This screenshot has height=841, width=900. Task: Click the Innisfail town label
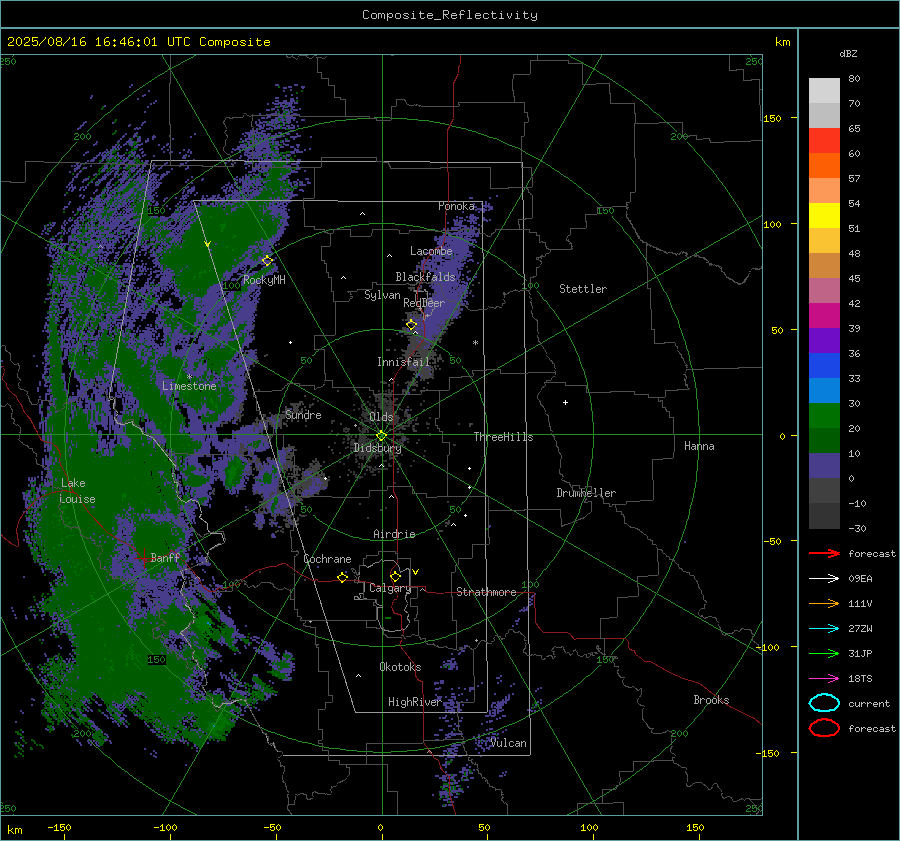tap(403, 362)
